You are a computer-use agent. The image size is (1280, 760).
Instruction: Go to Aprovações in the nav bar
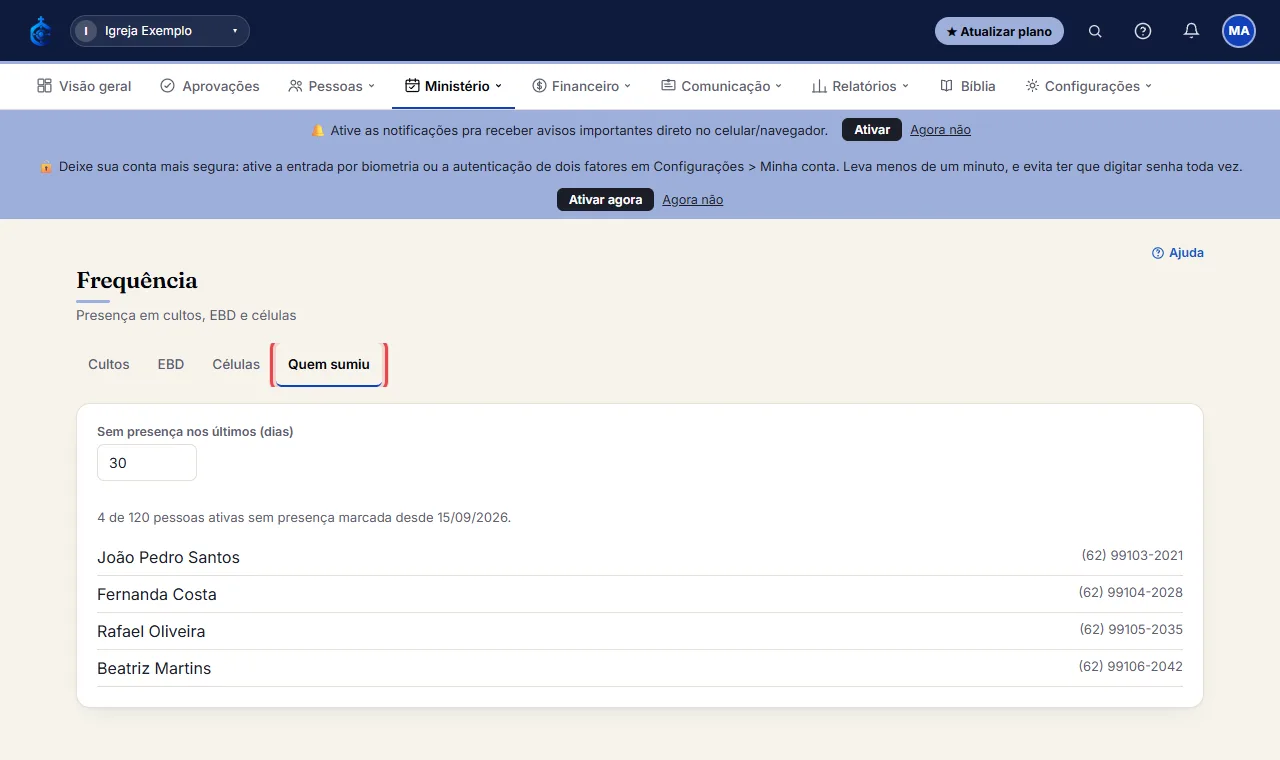click(x=210, y=86)
